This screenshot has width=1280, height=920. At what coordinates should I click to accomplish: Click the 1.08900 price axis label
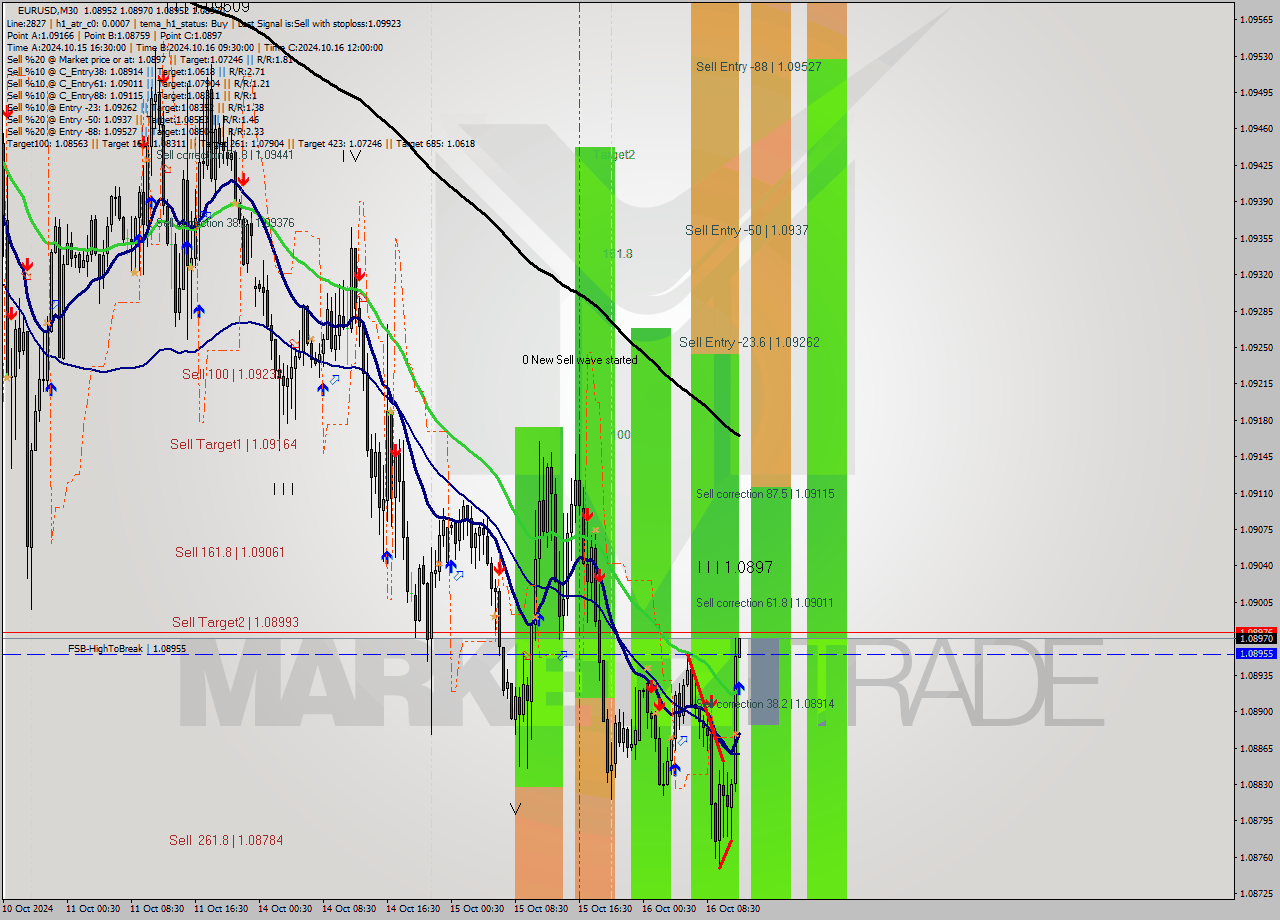click(x=1256, y=711)
